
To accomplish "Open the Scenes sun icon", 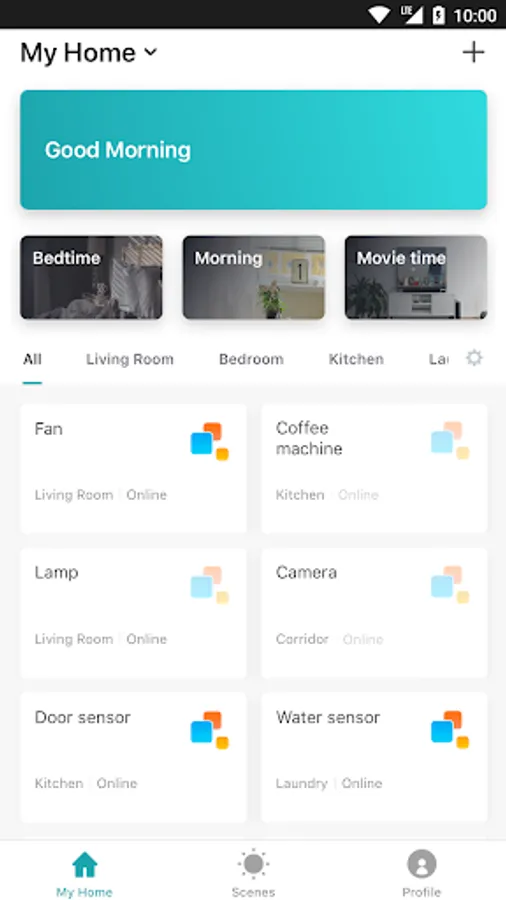I will (x=253, y=864).
